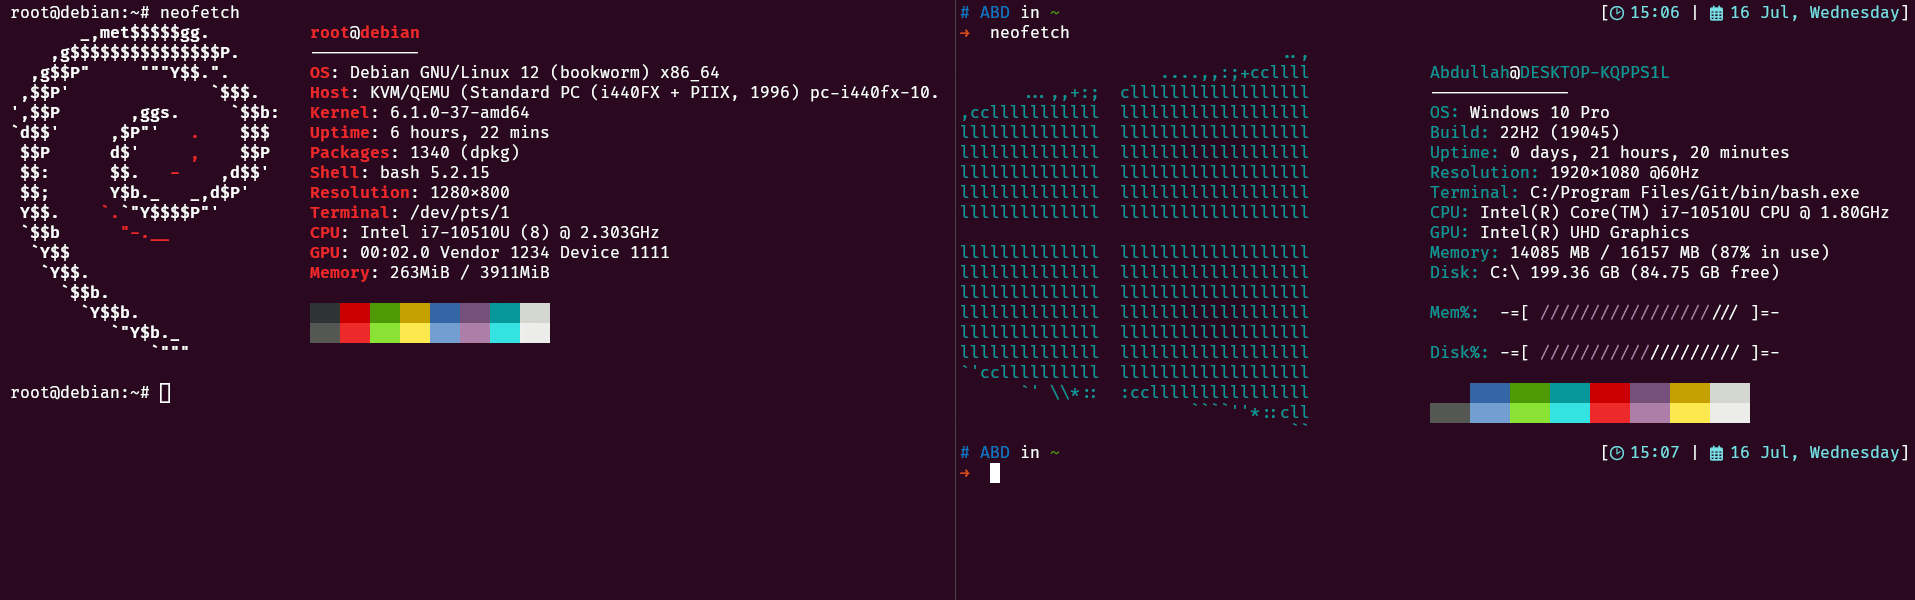The image size is (1915, 600).
Task: Click 'GPU: Intel(R) UHD Graphics' line
Action: [x=1559, y=233]
